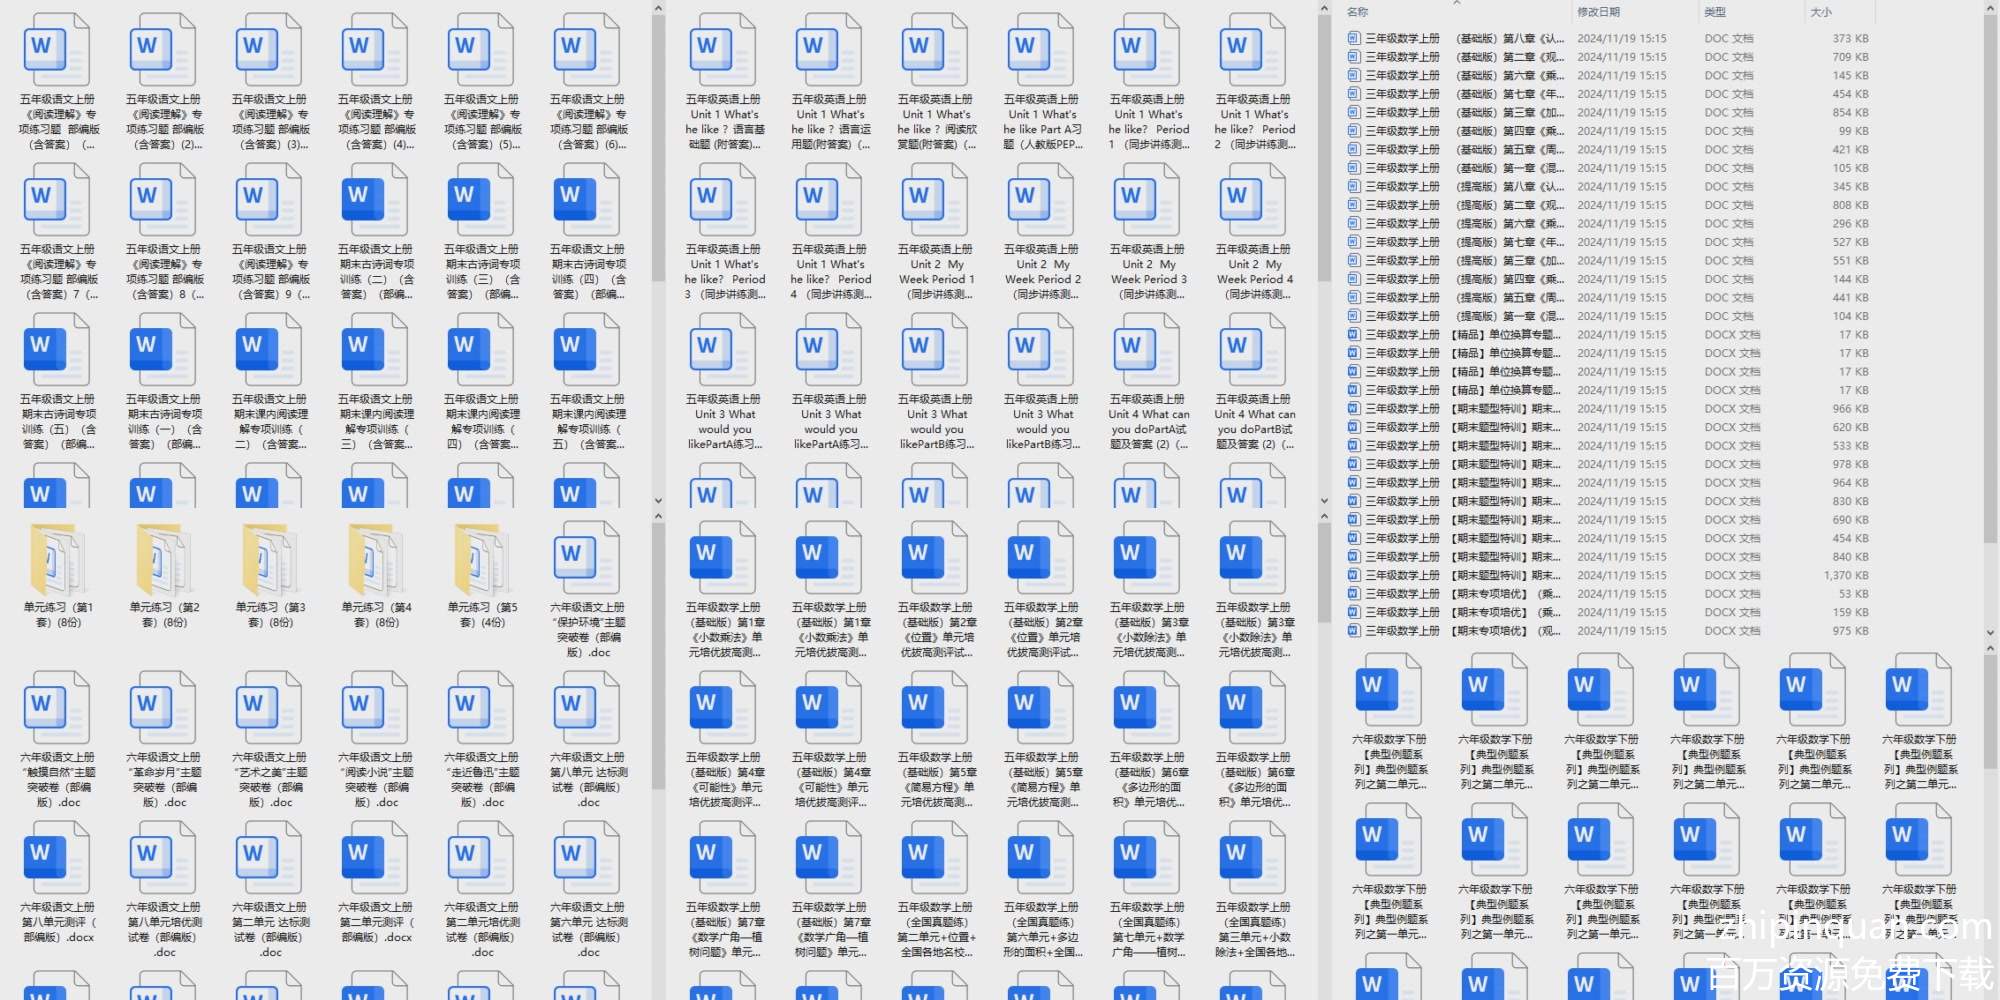This screenshot has width=2000, height=1000.
Task: Click the "975 KB" size cell
Action: pyautogui.click(x=1850, y=631)
